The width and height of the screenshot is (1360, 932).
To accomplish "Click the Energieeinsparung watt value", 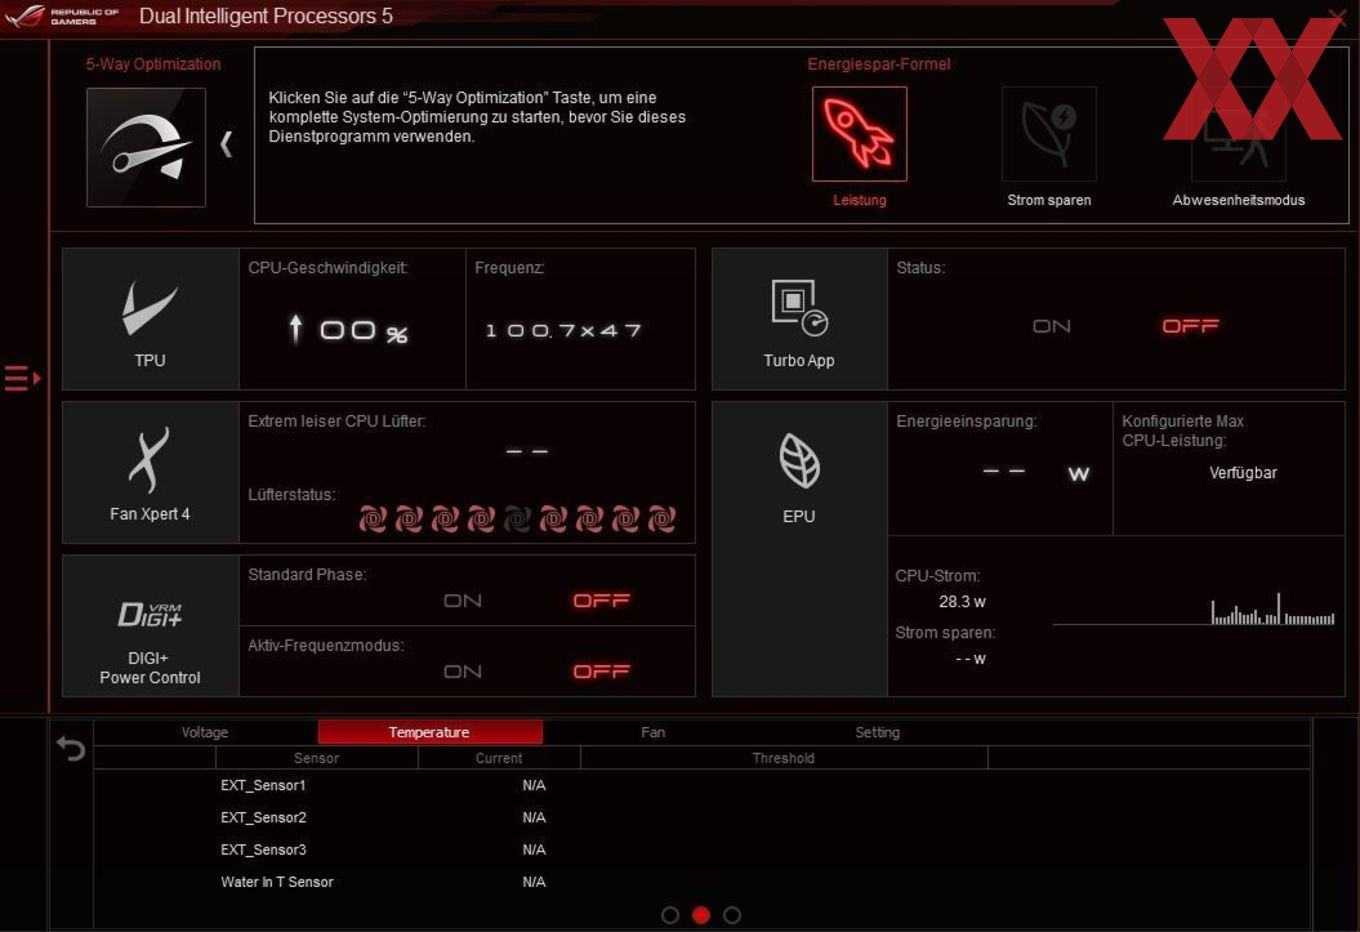I will [x=1035, y=473].
